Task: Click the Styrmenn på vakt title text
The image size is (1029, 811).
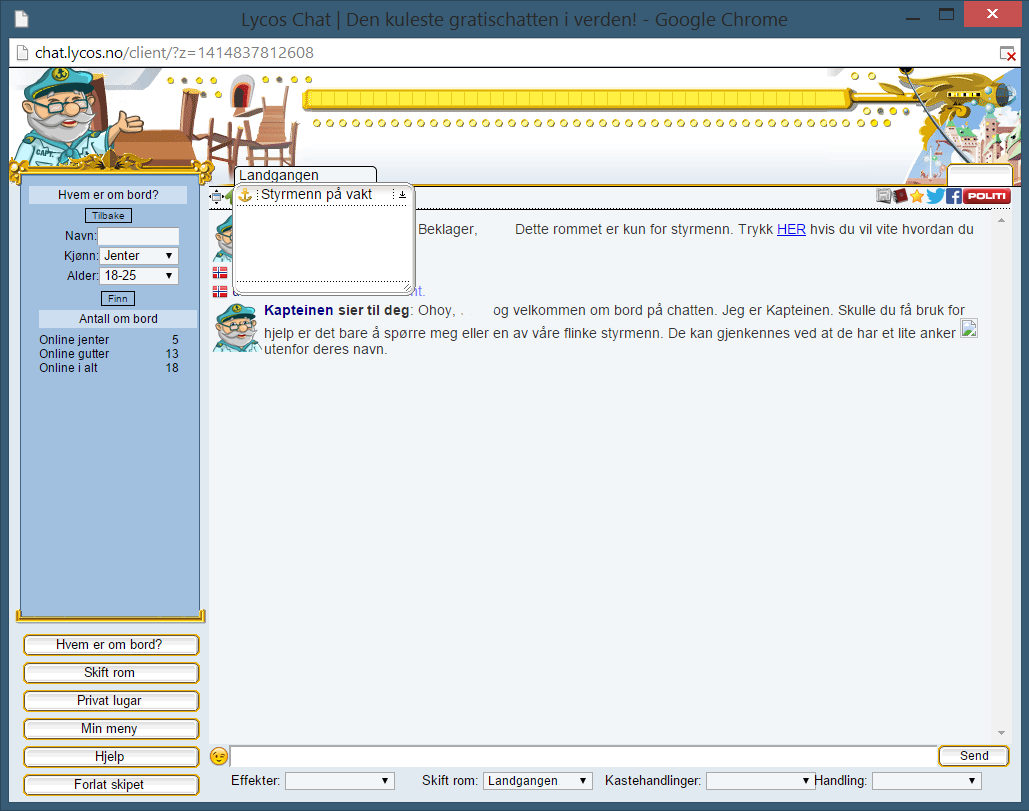Action: [316, 194]
